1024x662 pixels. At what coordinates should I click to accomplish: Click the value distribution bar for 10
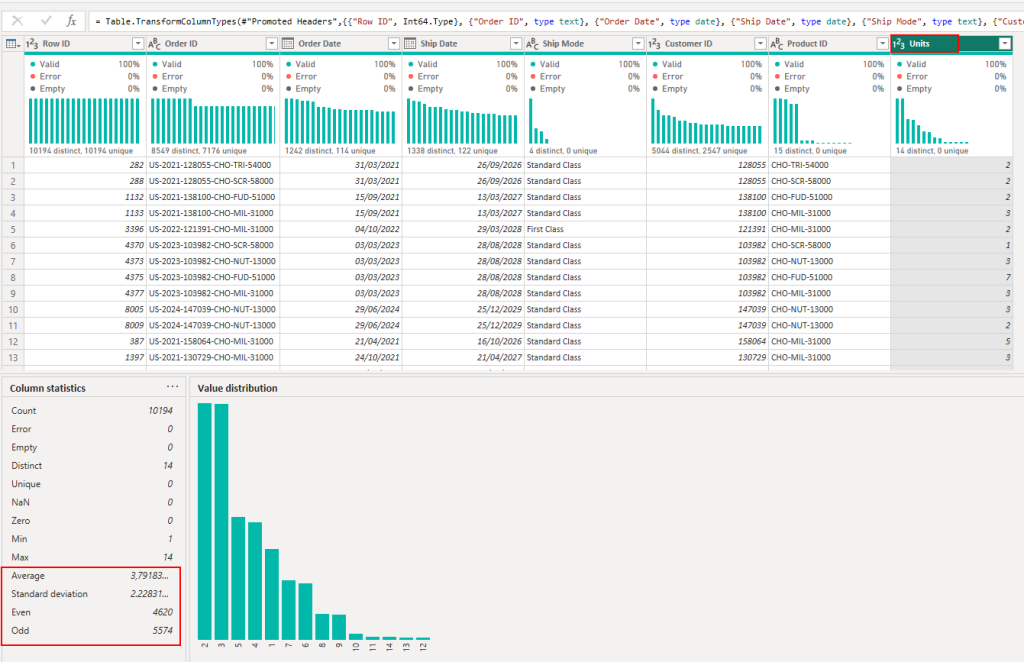click(355, 637)
